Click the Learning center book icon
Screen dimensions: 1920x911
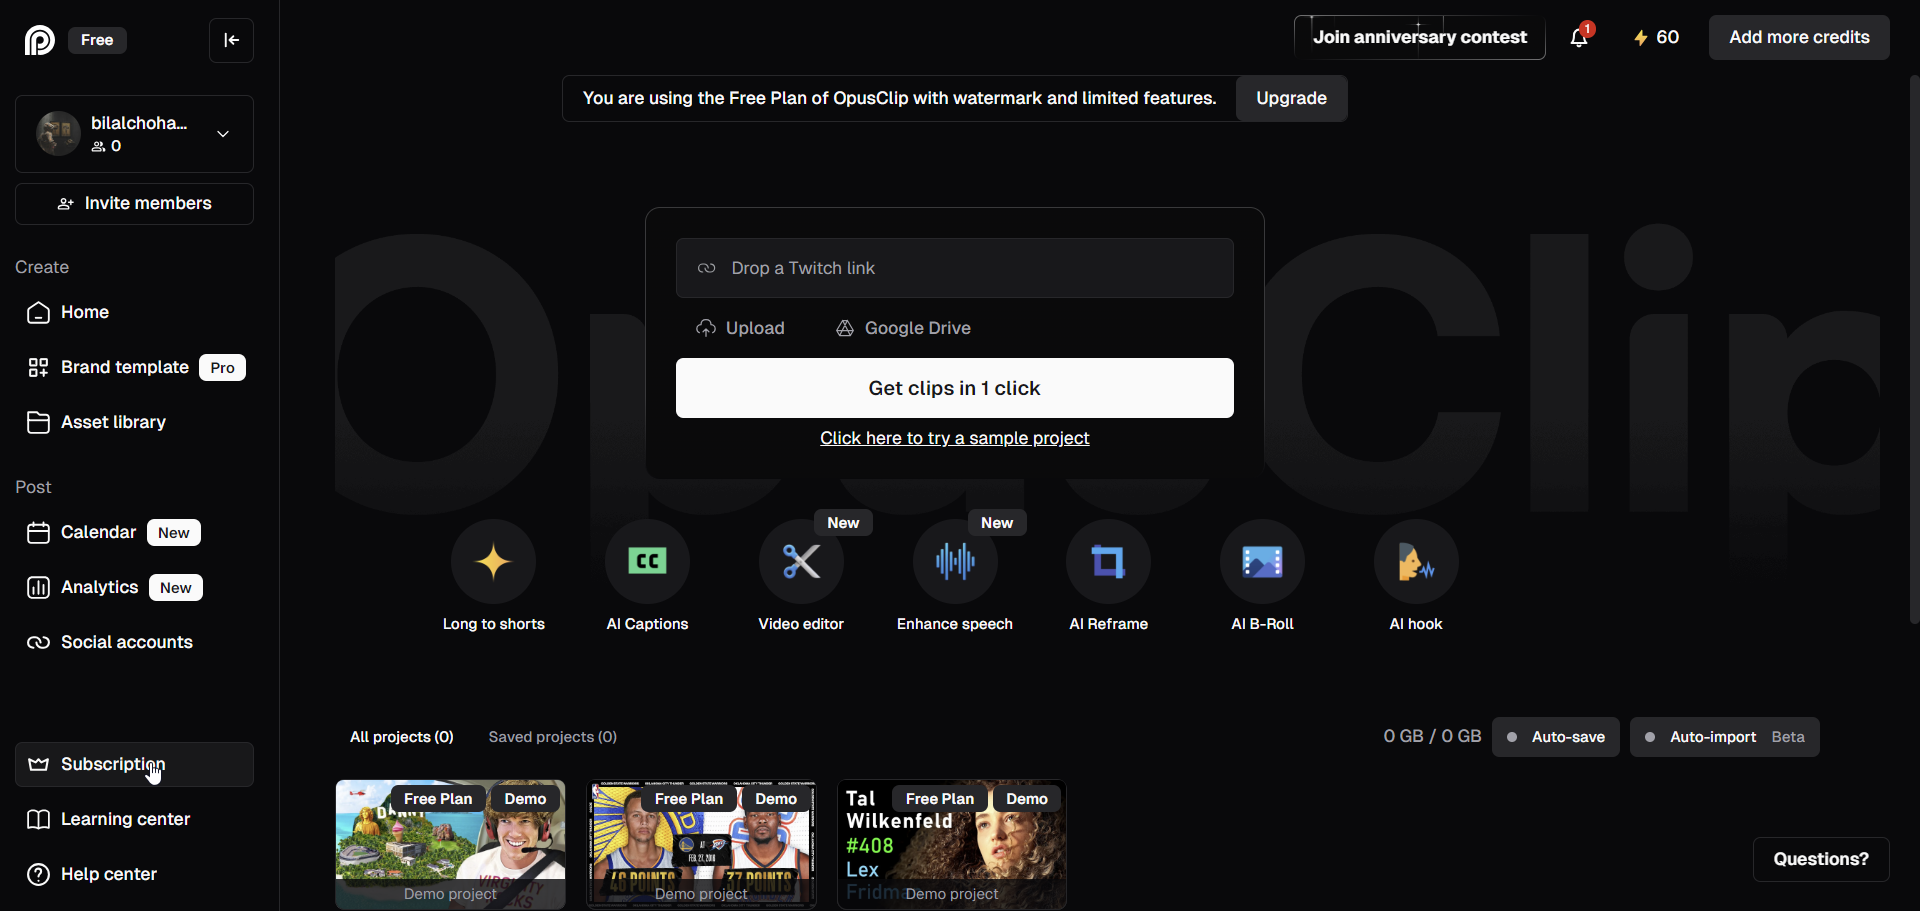38,820
